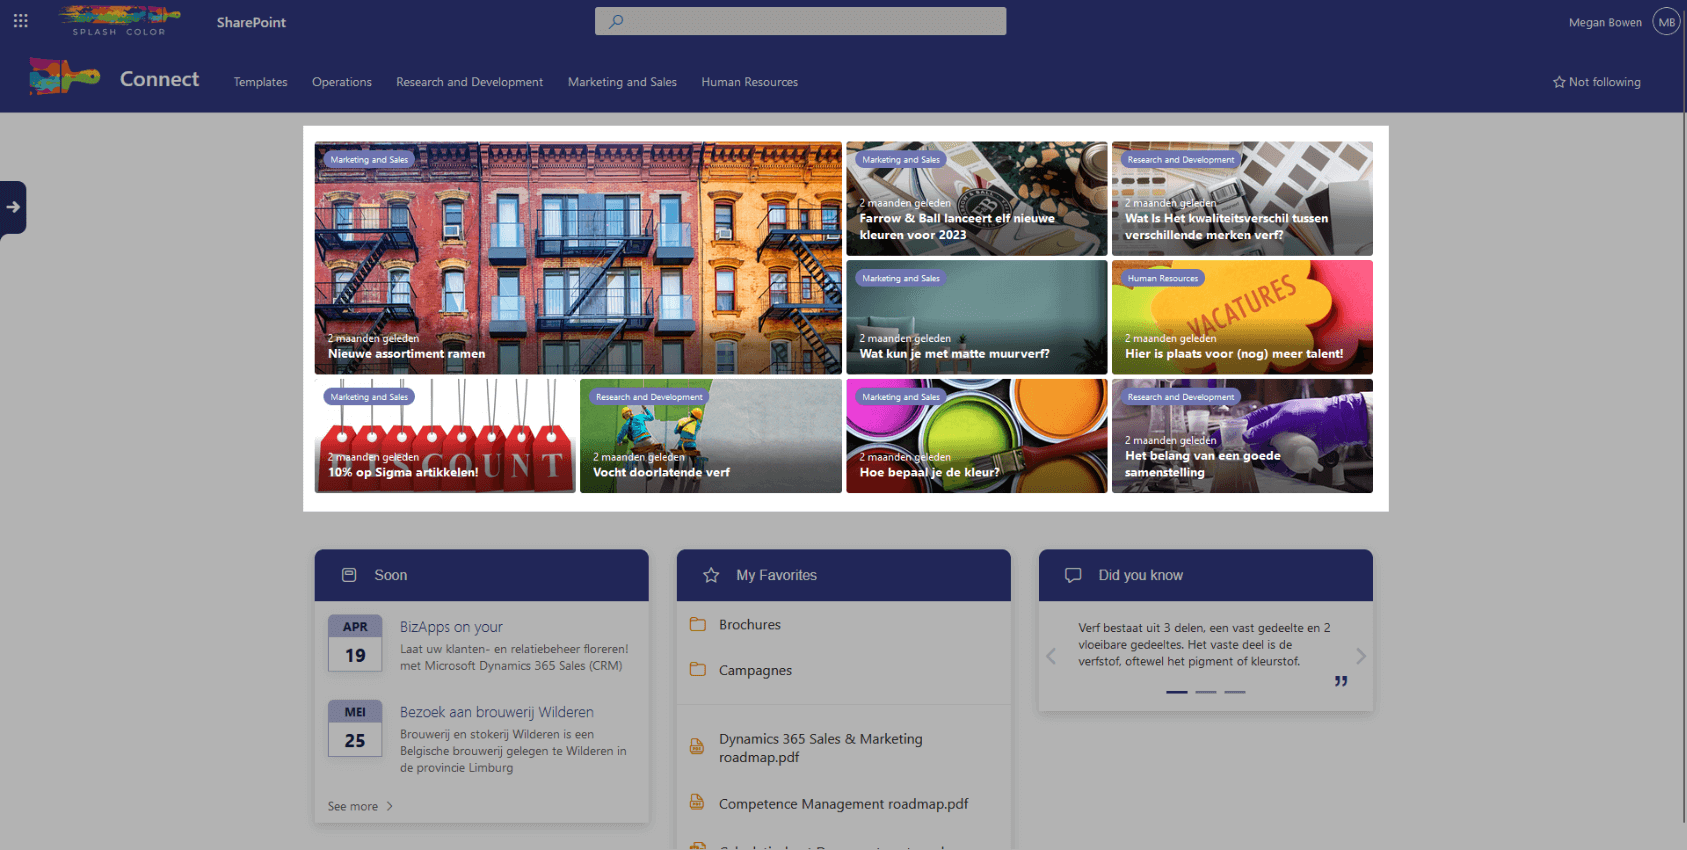Open BizApps on your event link
This screenshot has width=1687, height=850.
click(x=451, y=627)
